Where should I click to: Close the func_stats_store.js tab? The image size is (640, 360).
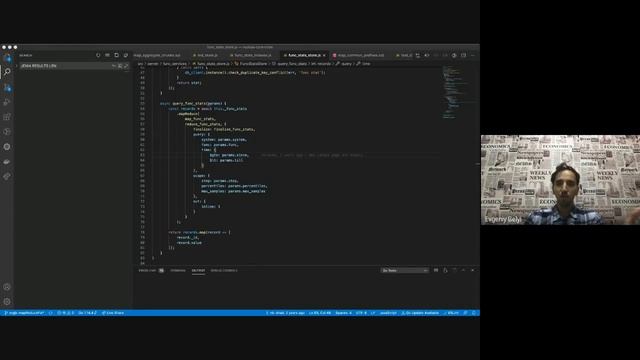tap(324, 55)
